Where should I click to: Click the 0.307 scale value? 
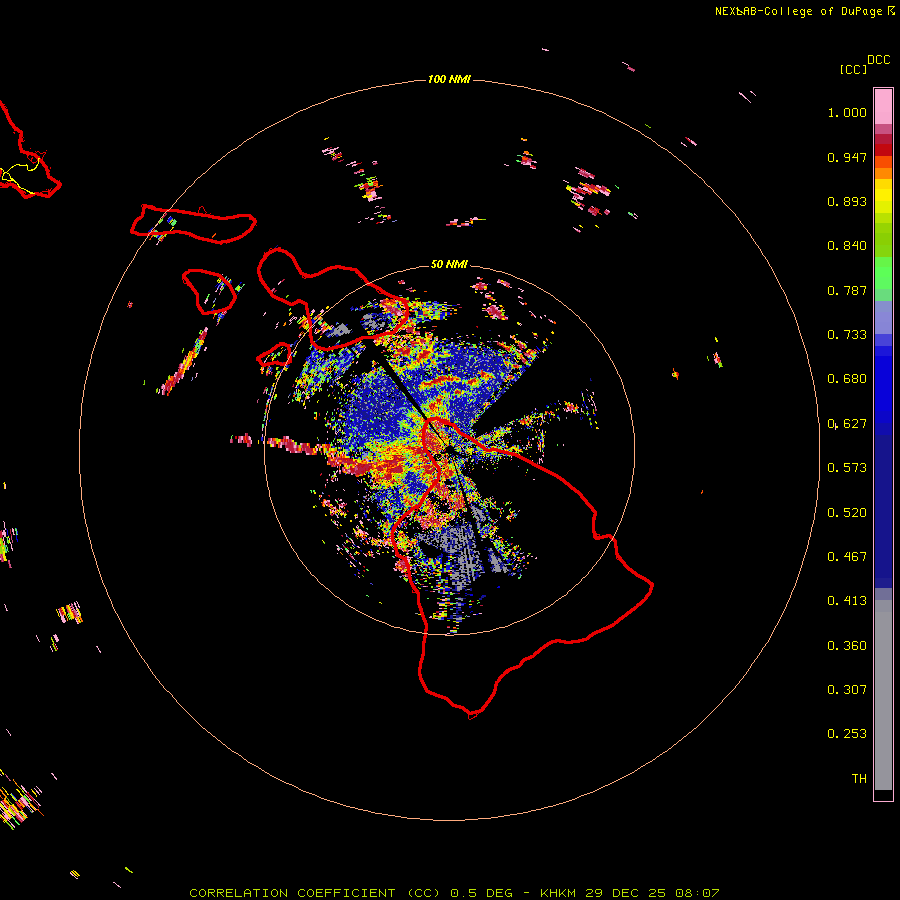click(x=847, y=690)
